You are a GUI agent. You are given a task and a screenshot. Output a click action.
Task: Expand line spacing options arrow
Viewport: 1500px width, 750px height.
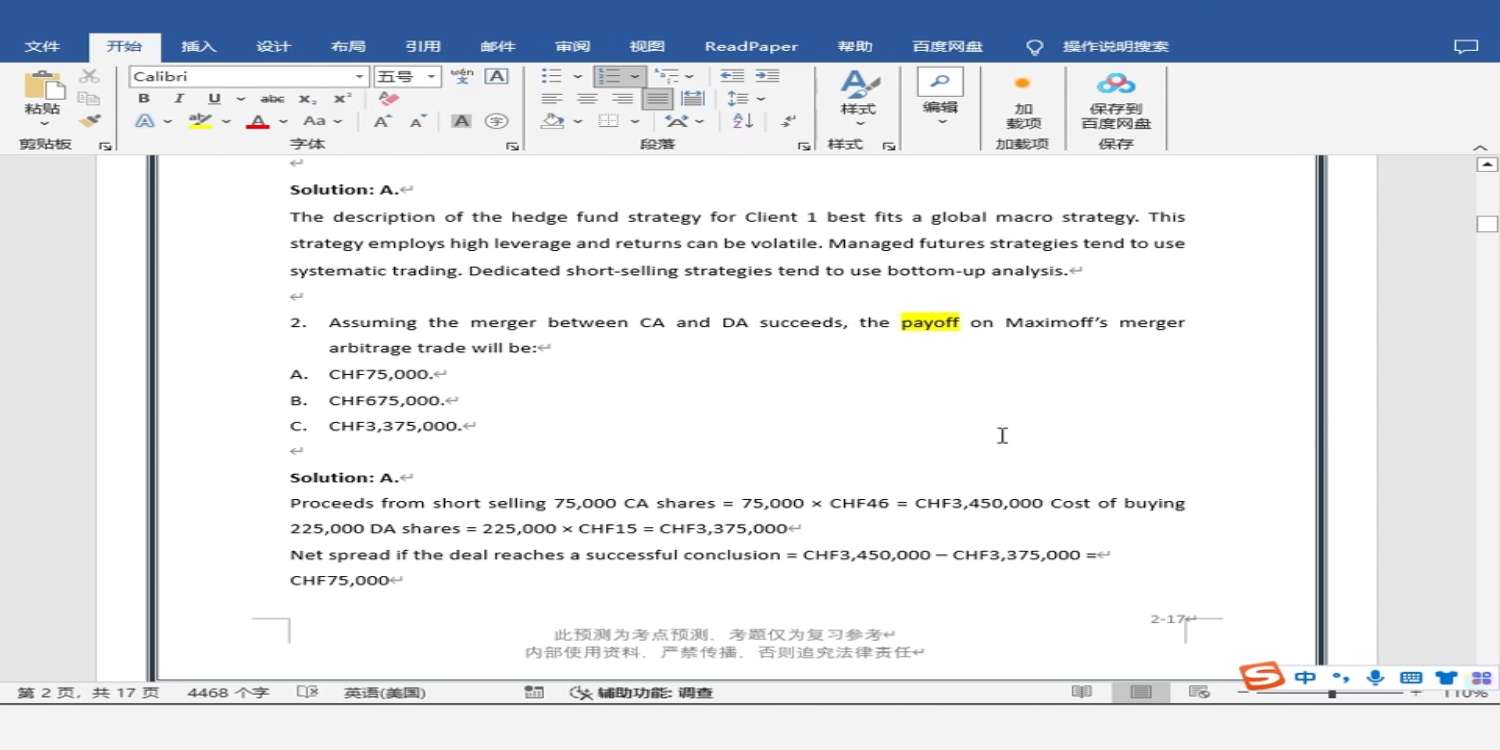[x=760, y=99]
